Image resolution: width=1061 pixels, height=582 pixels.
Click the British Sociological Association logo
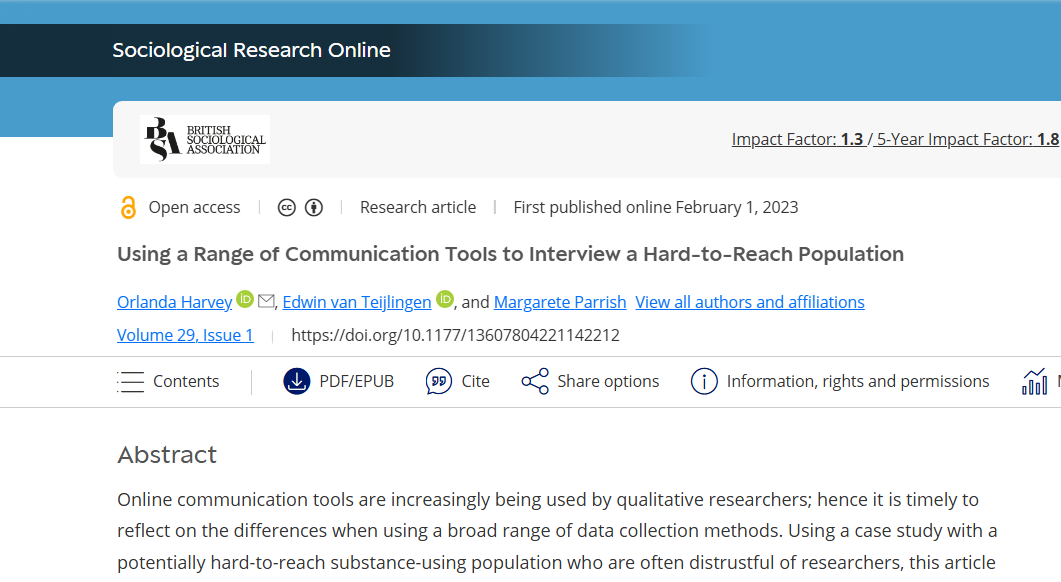pos(205,139)
